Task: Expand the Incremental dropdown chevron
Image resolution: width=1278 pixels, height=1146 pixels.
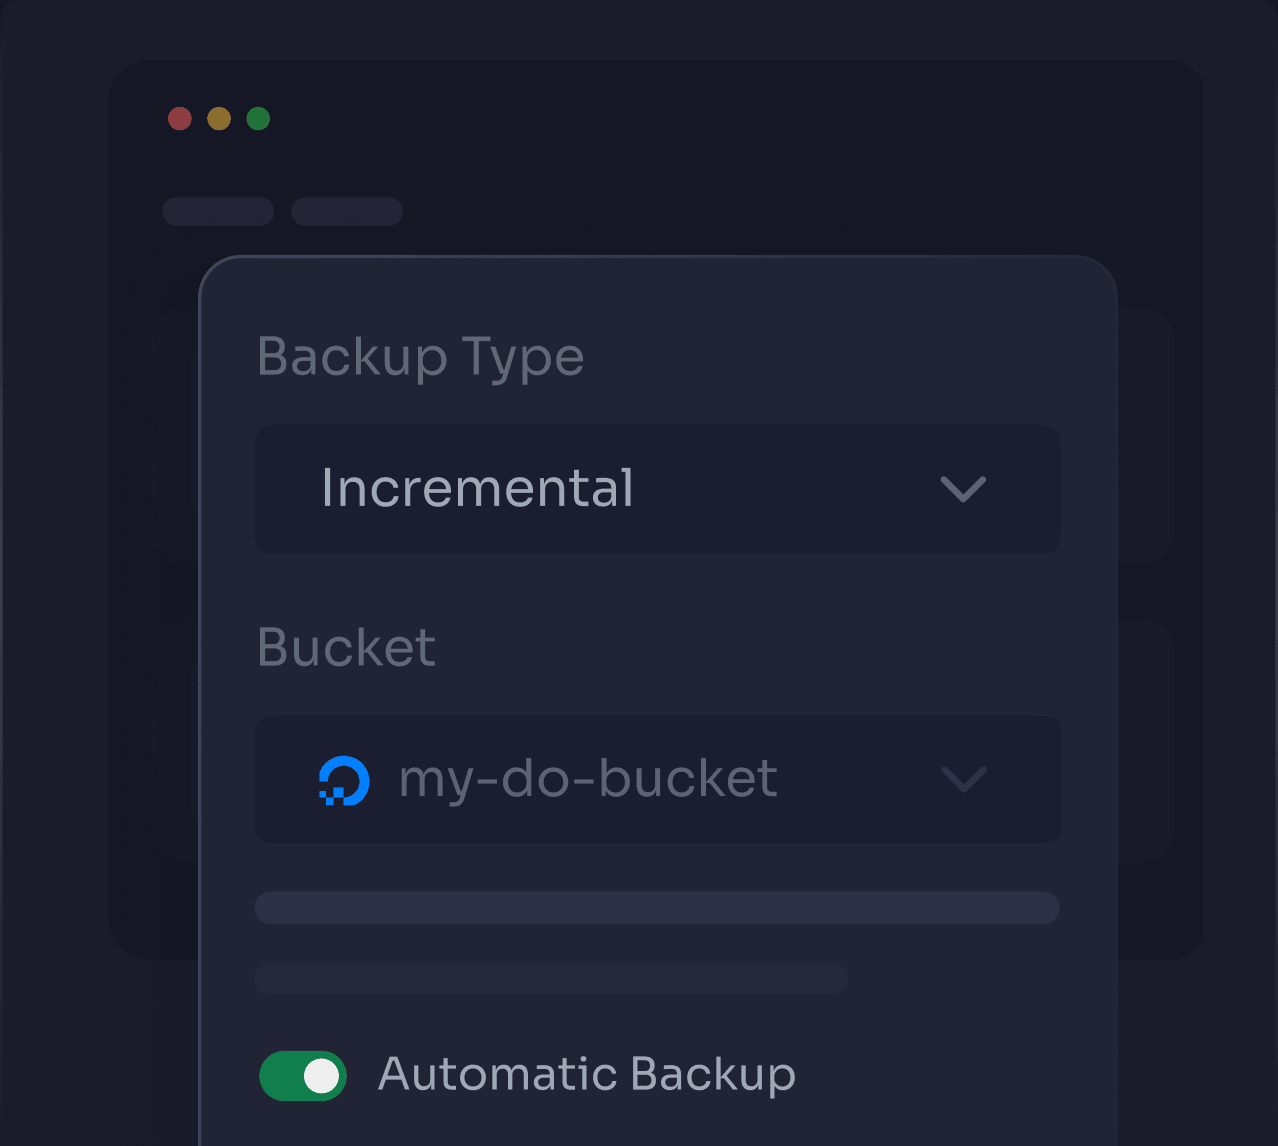Action: pyautogui.click(x=964, y=489)
